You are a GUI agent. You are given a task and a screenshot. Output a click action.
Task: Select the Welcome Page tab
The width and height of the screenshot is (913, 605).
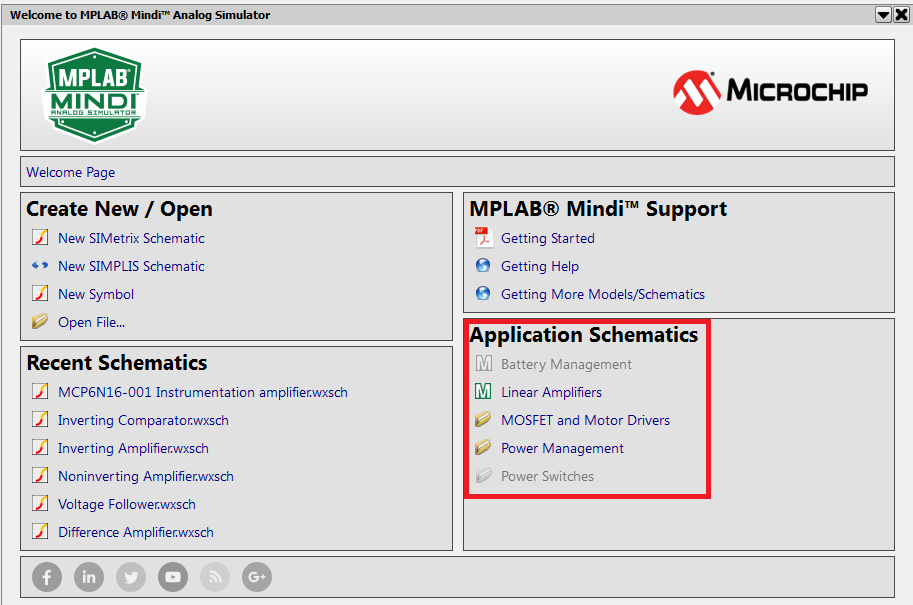(x=70, y=171)
